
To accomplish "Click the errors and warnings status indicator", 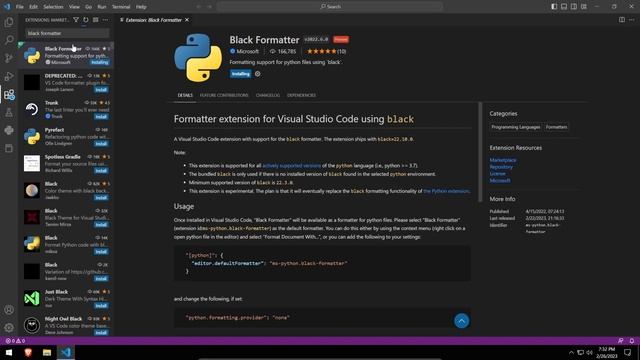I will tap(15, 341).
